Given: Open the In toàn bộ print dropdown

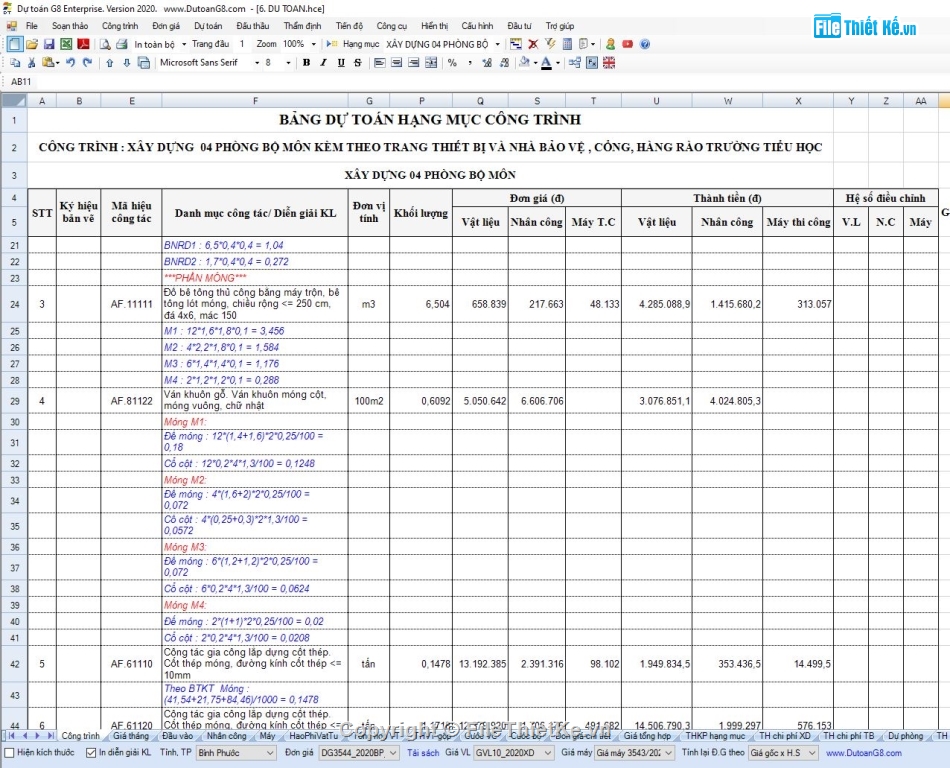Looking at the screenshot, I should [x=184, y=44].
